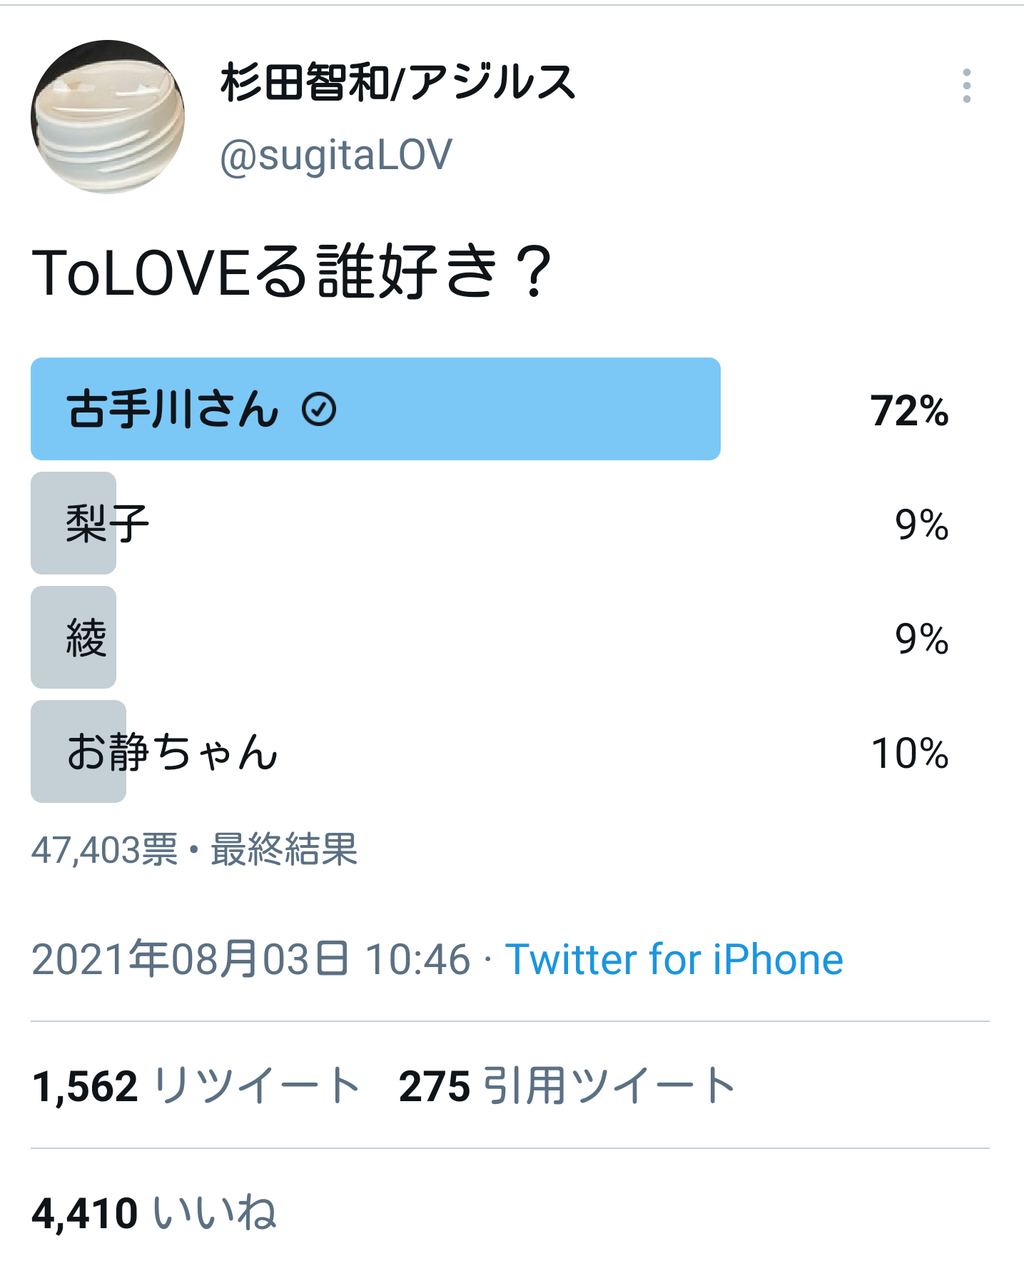Open the three-dot more options menu

(x=966, y=86)
